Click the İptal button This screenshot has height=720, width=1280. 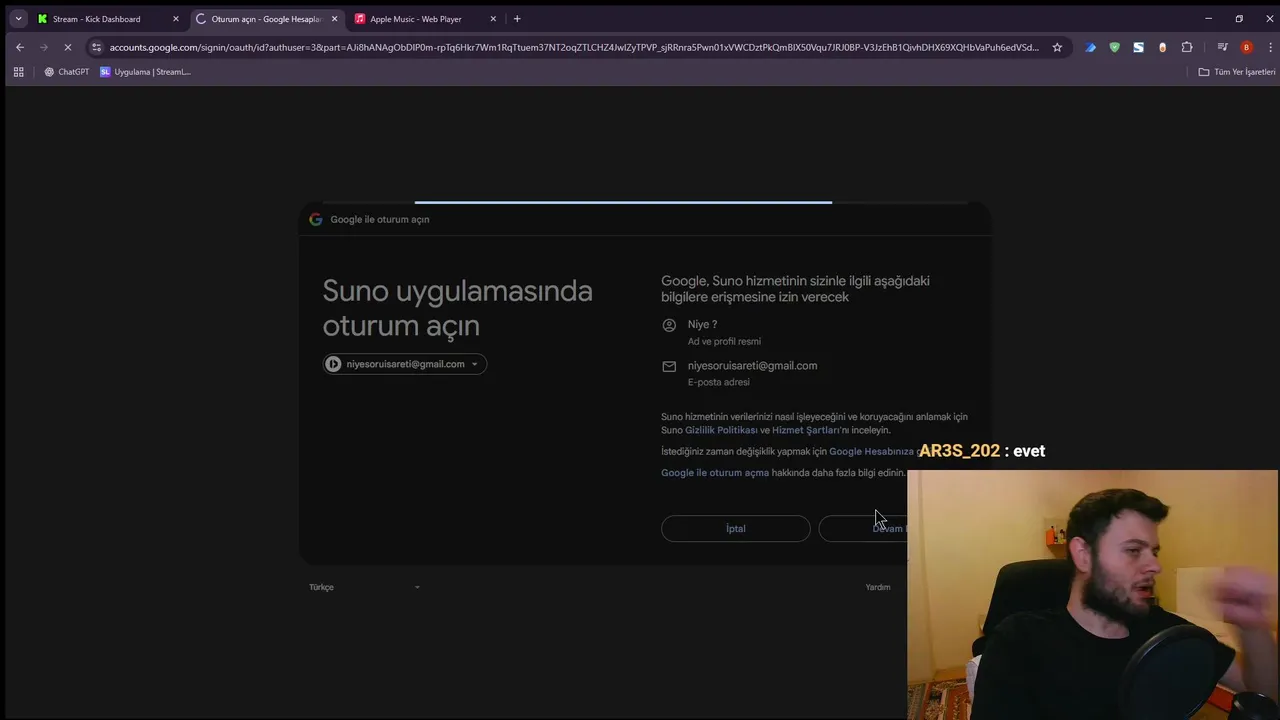(736, 528)
